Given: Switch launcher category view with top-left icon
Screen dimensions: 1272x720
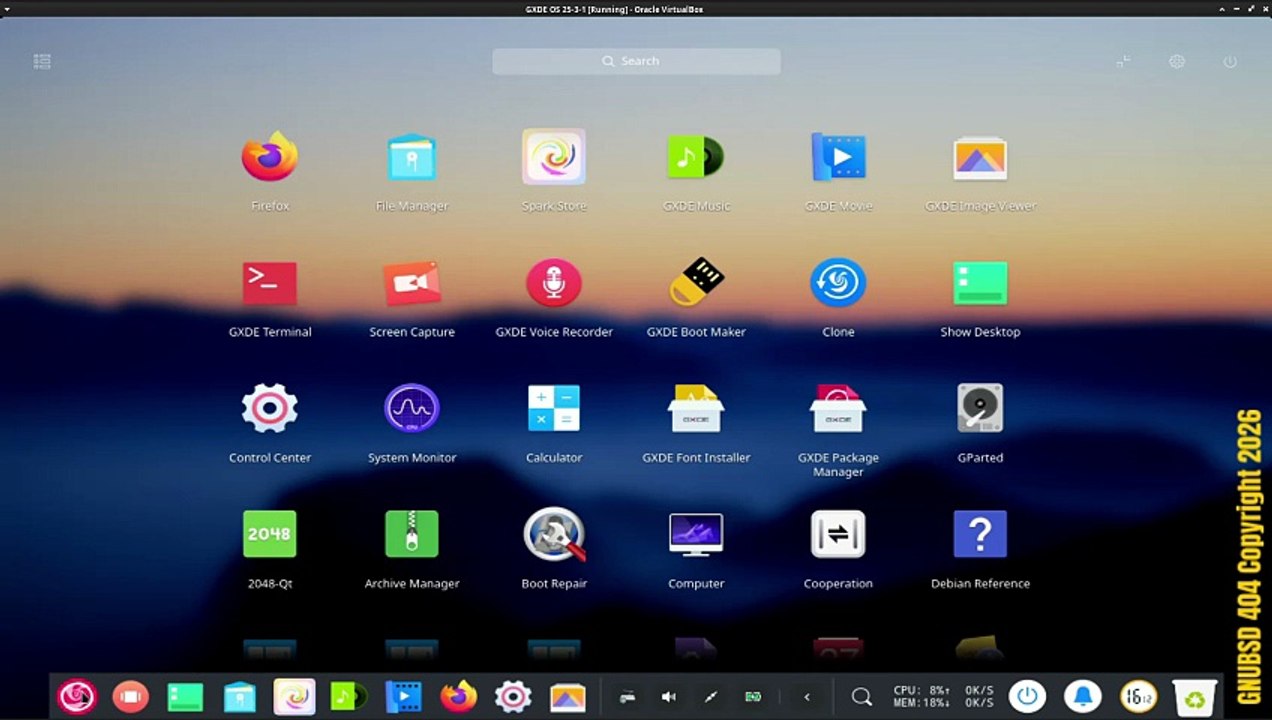Looking at the screenshot, I should tap(42, 61).
